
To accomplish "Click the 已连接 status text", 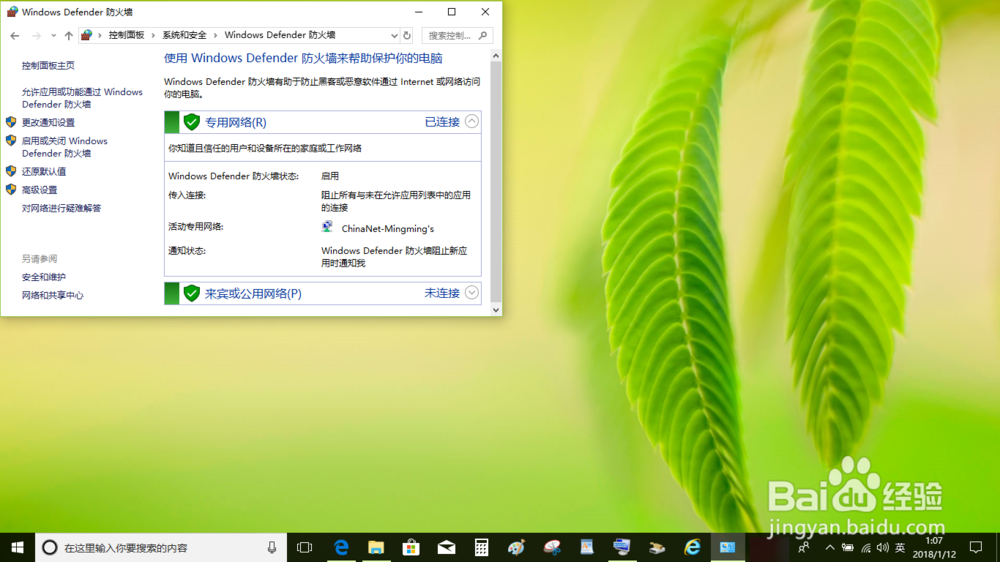I will pos(442,122).
